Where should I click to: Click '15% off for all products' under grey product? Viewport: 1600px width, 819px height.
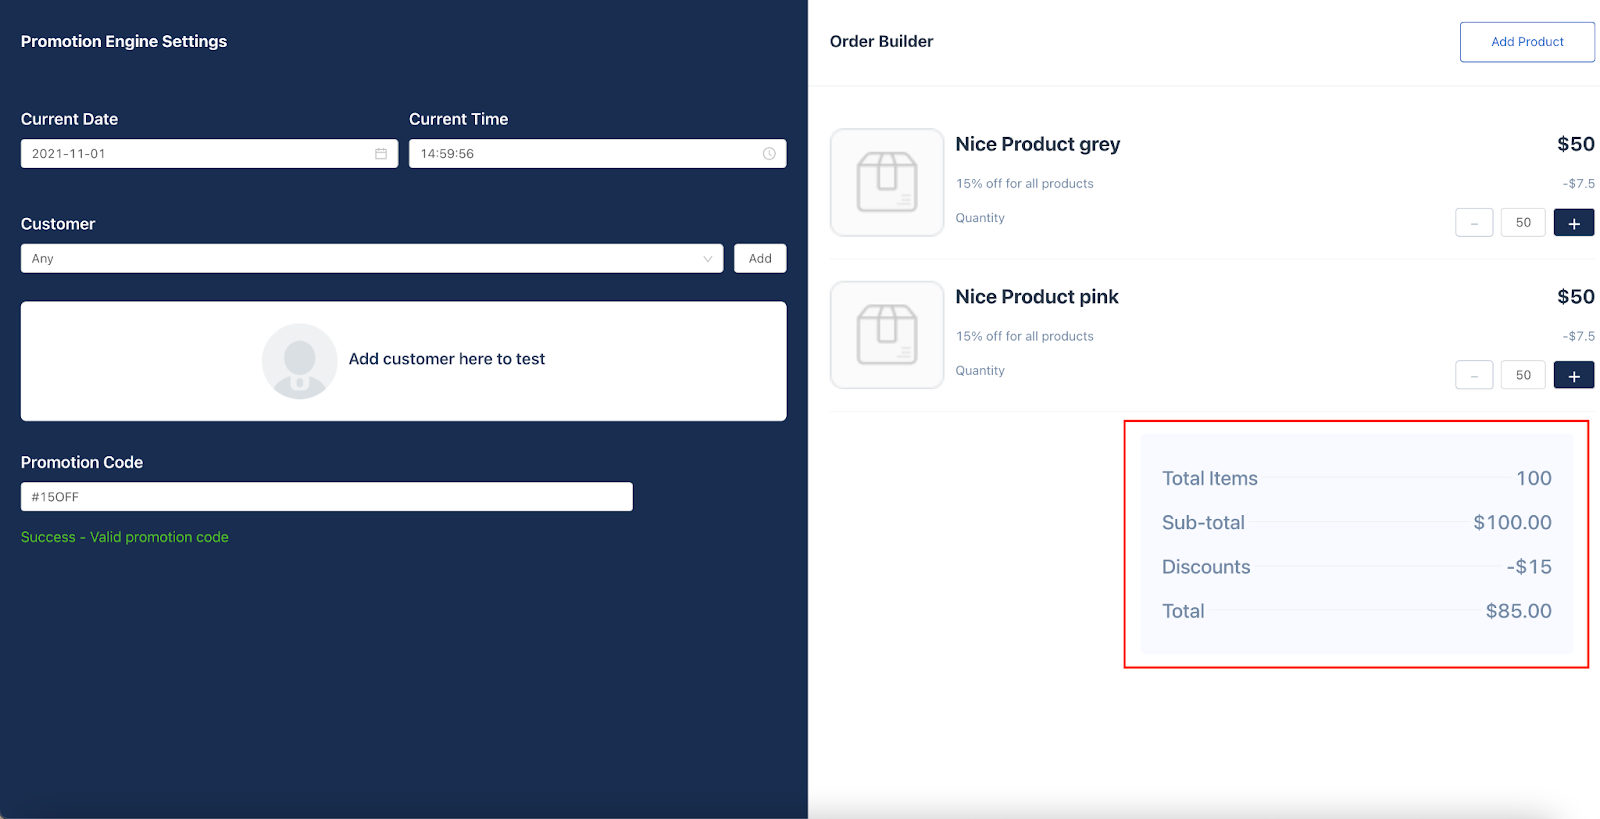coord(1025,184)
